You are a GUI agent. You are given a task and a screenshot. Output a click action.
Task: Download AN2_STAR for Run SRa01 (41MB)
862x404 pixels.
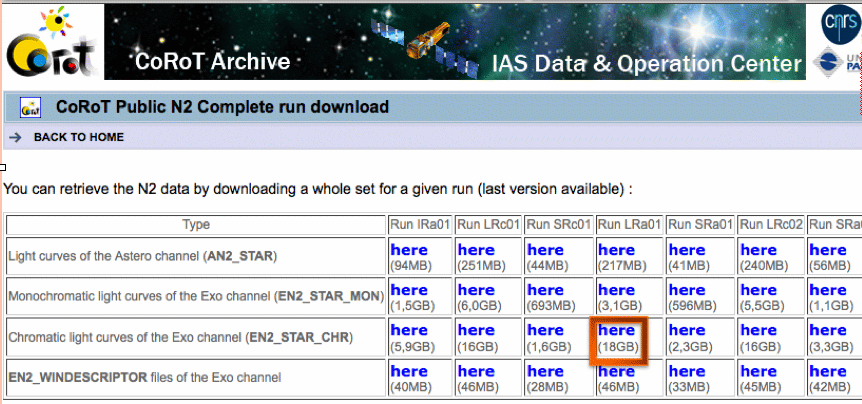point(687,249)
